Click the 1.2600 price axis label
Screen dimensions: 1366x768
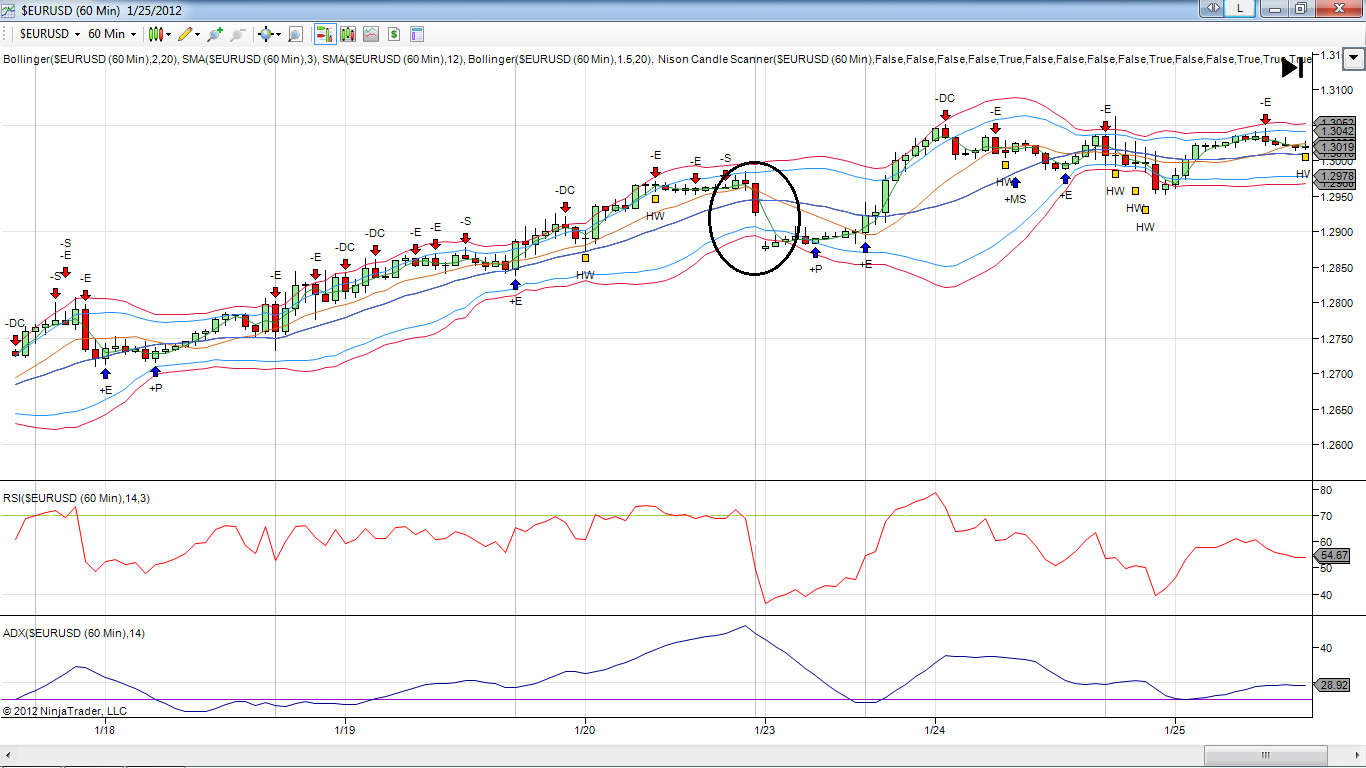click(1337, 445)
